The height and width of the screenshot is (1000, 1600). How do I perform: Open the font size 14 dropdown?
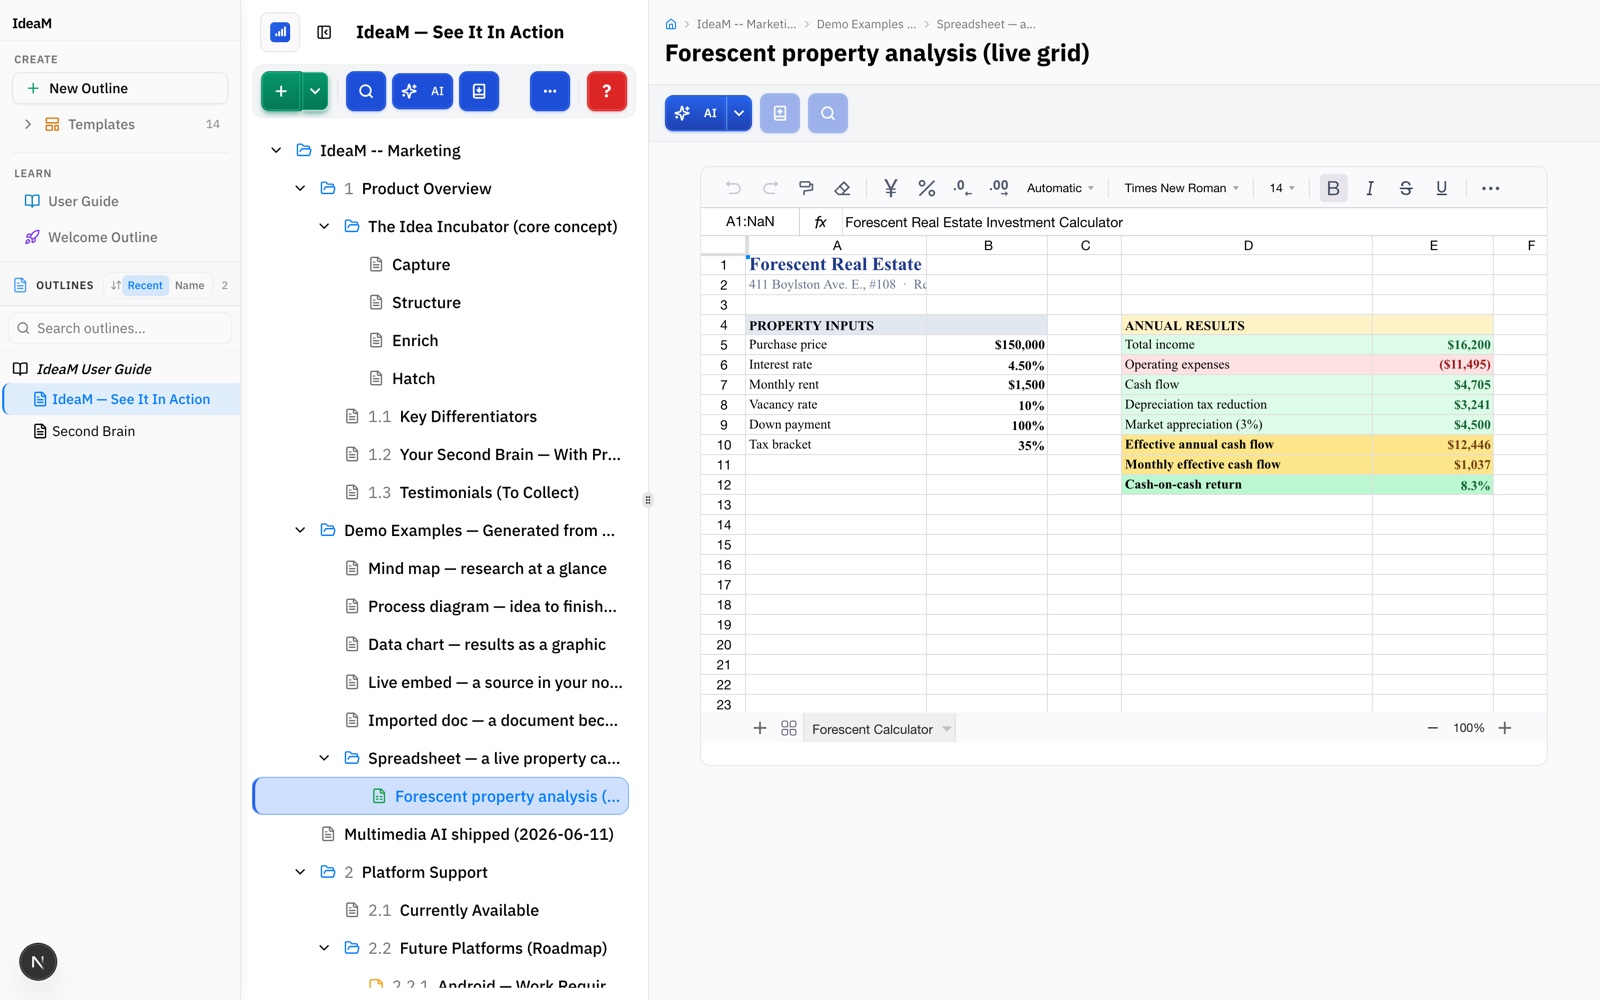(x=1282, y=188)
